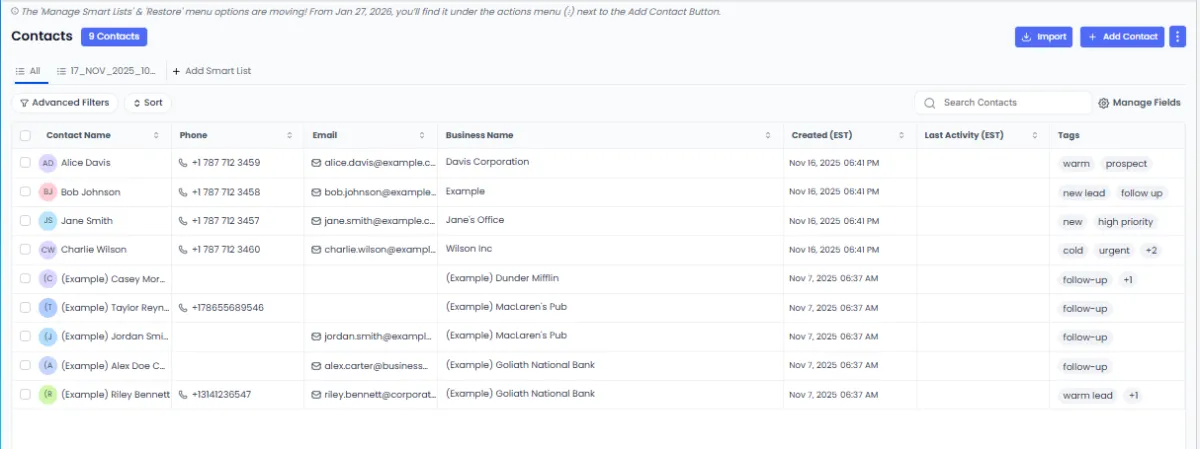This screenshot has height=449, width=1200.
Task: Click the Wilson Inc business name
Action: pyautogui.click(x=470, y=249)
